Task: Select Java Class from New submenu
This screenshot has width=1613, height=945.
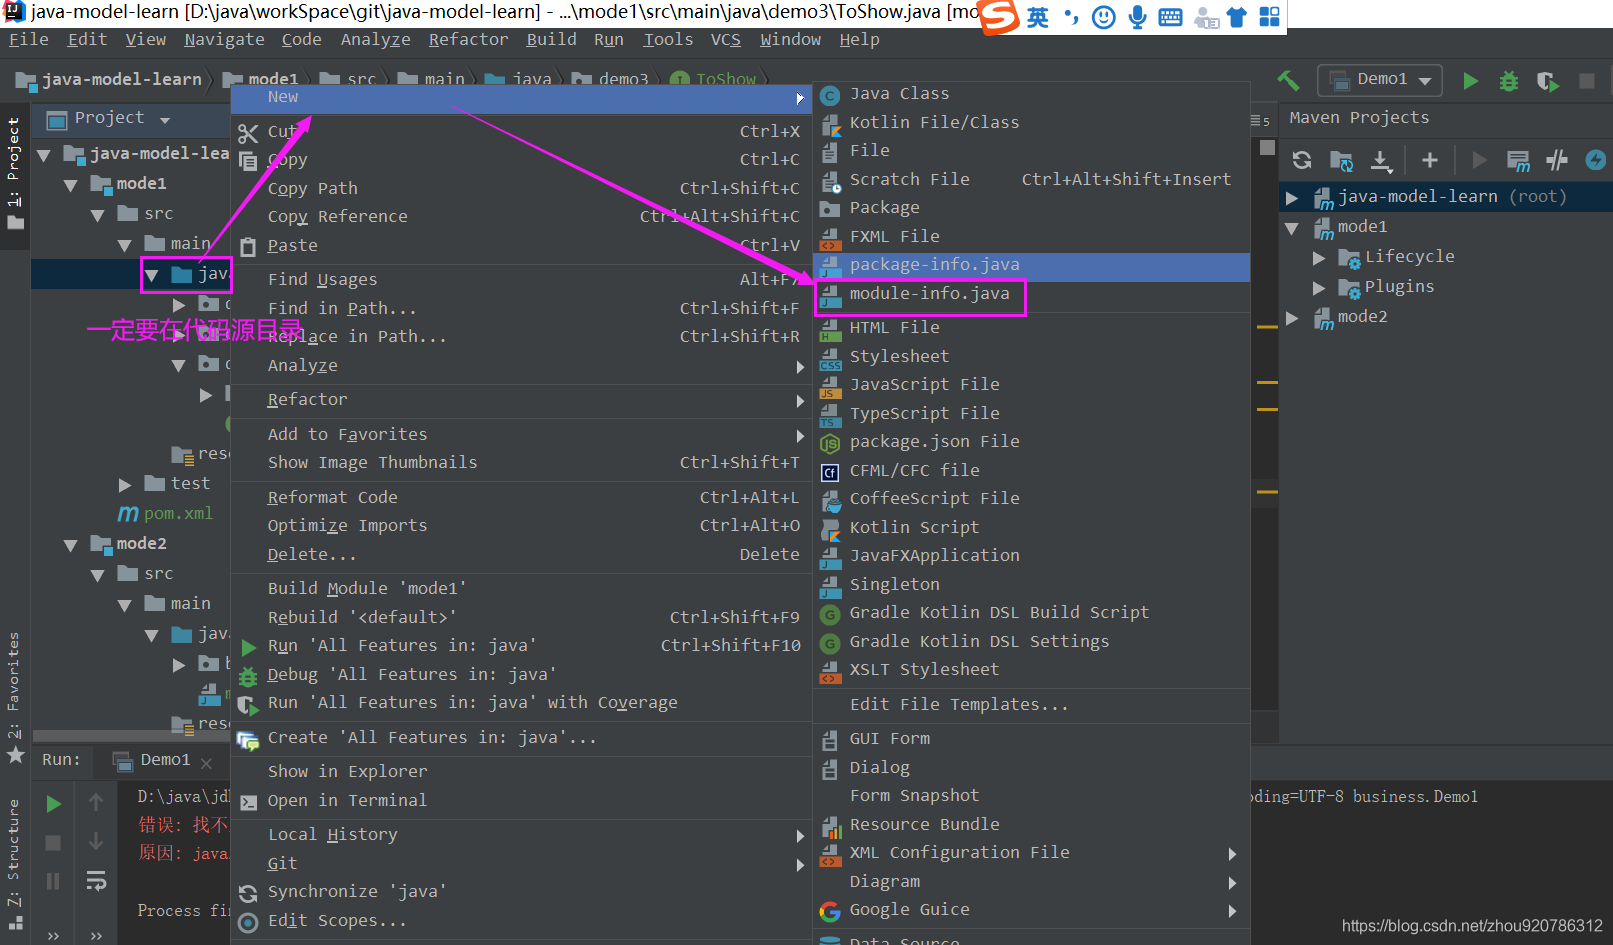Action: point(1031,94)
